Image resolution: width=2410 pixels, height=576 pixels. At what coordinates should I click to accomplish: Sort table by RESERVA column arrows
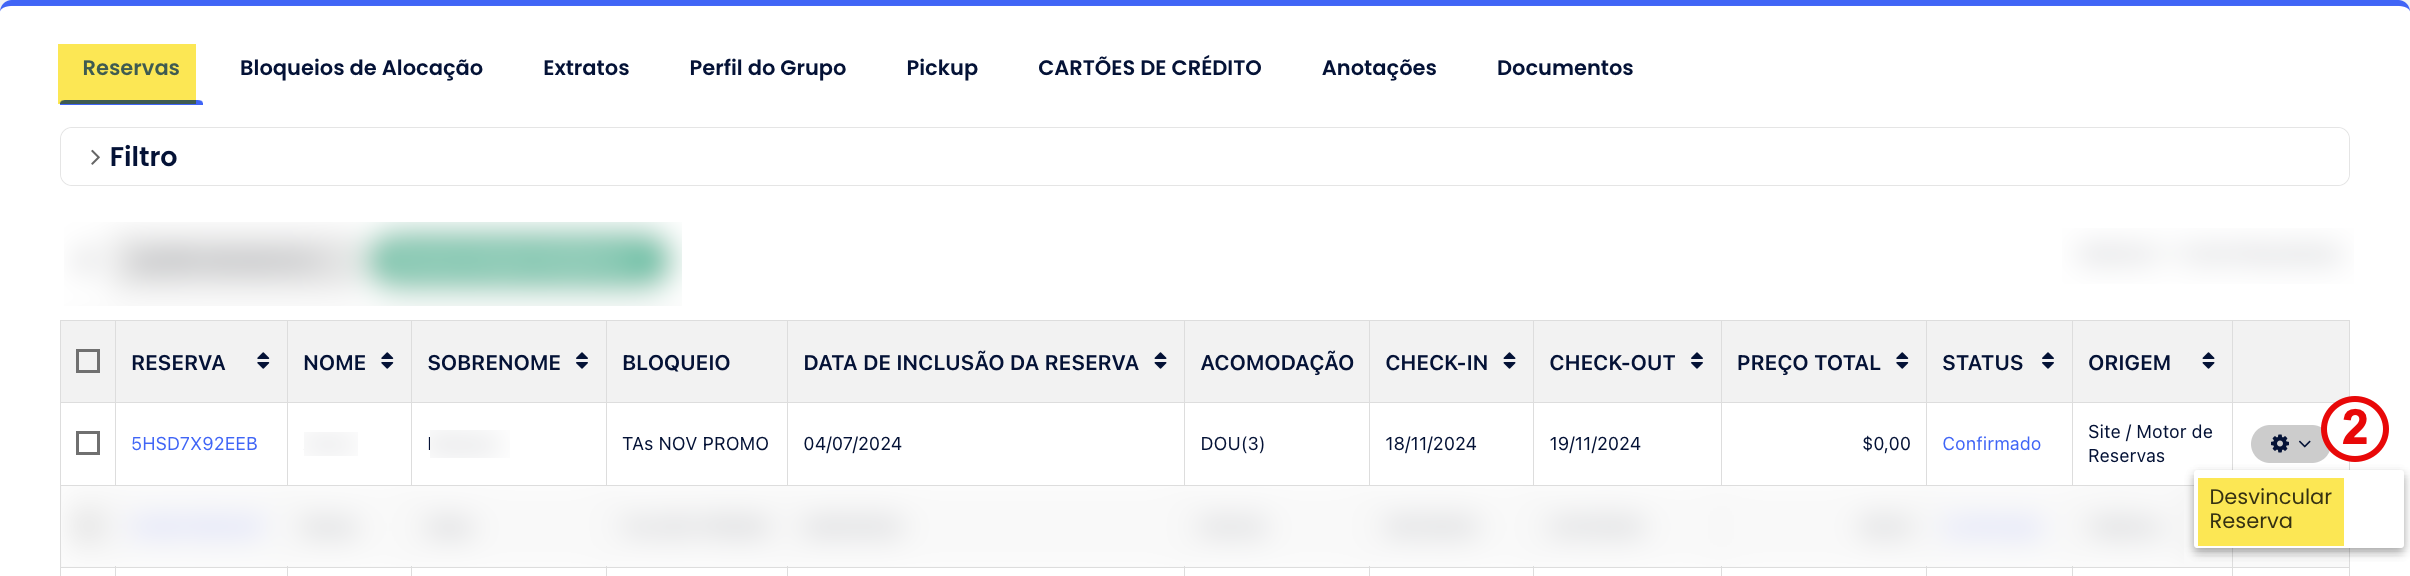point(263,361)
